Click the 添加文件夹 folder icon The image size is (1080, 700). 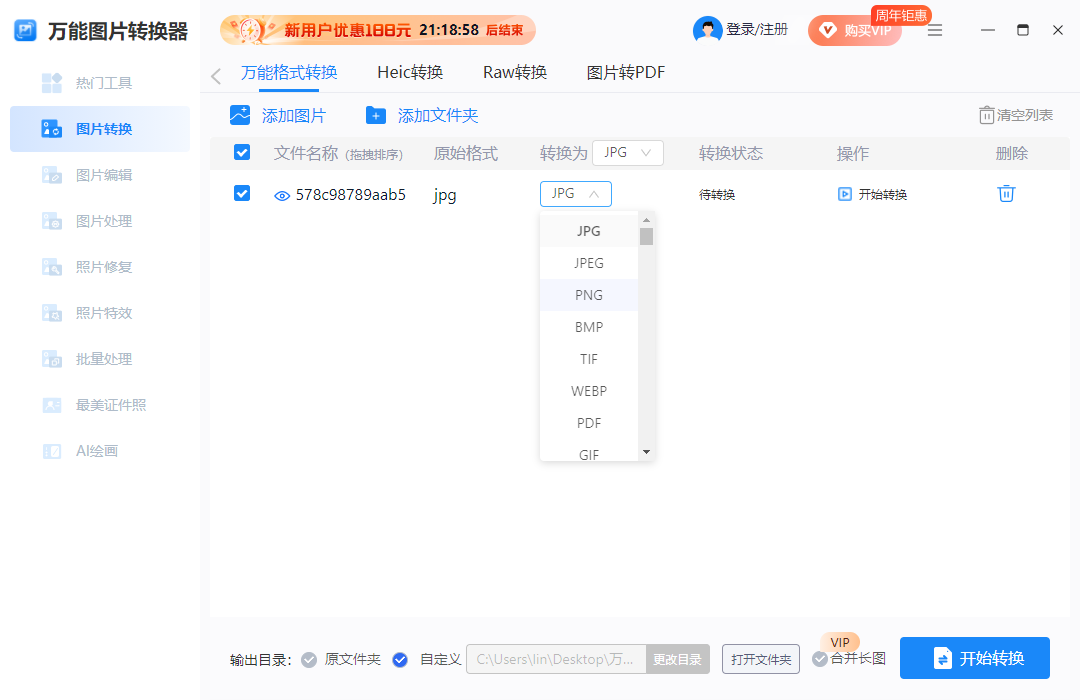pyautogui.click(x=375, y=115)
